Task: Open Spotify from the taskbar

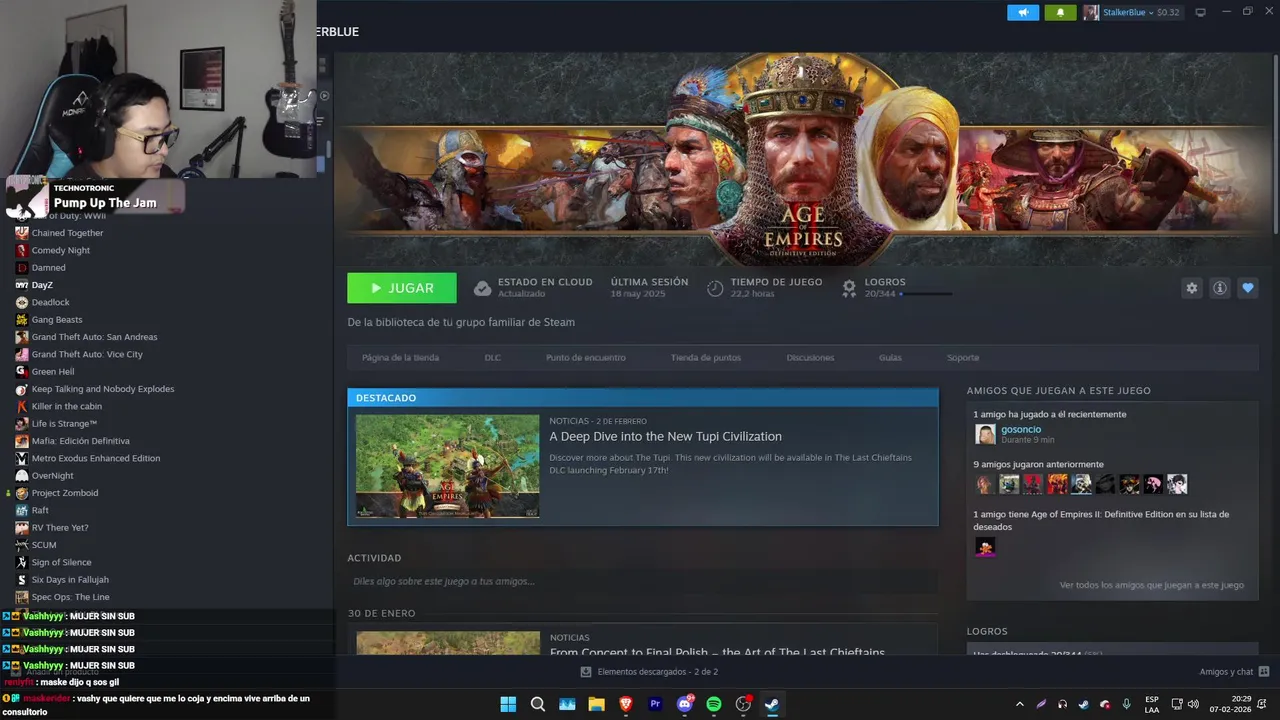Action: coord(714,704)
